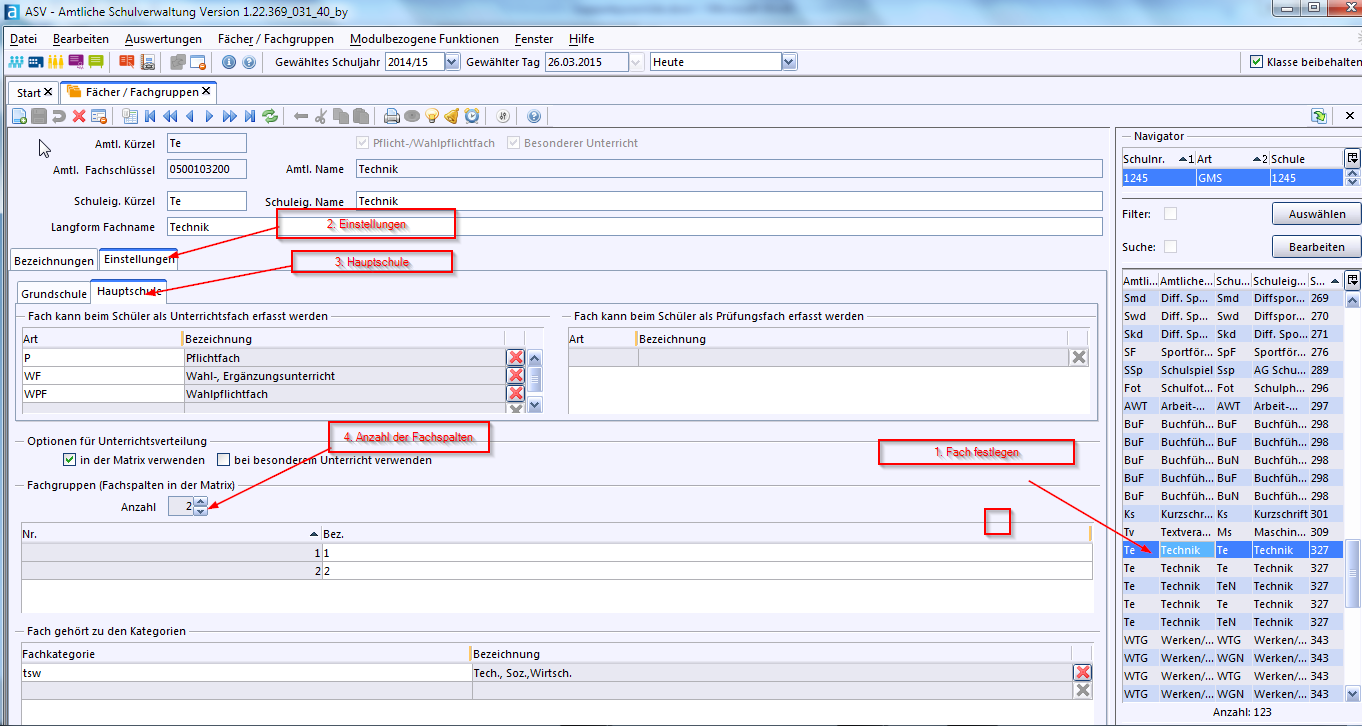
Task: Click the red X delete icon in the toolbar
Action: [79, 116]
